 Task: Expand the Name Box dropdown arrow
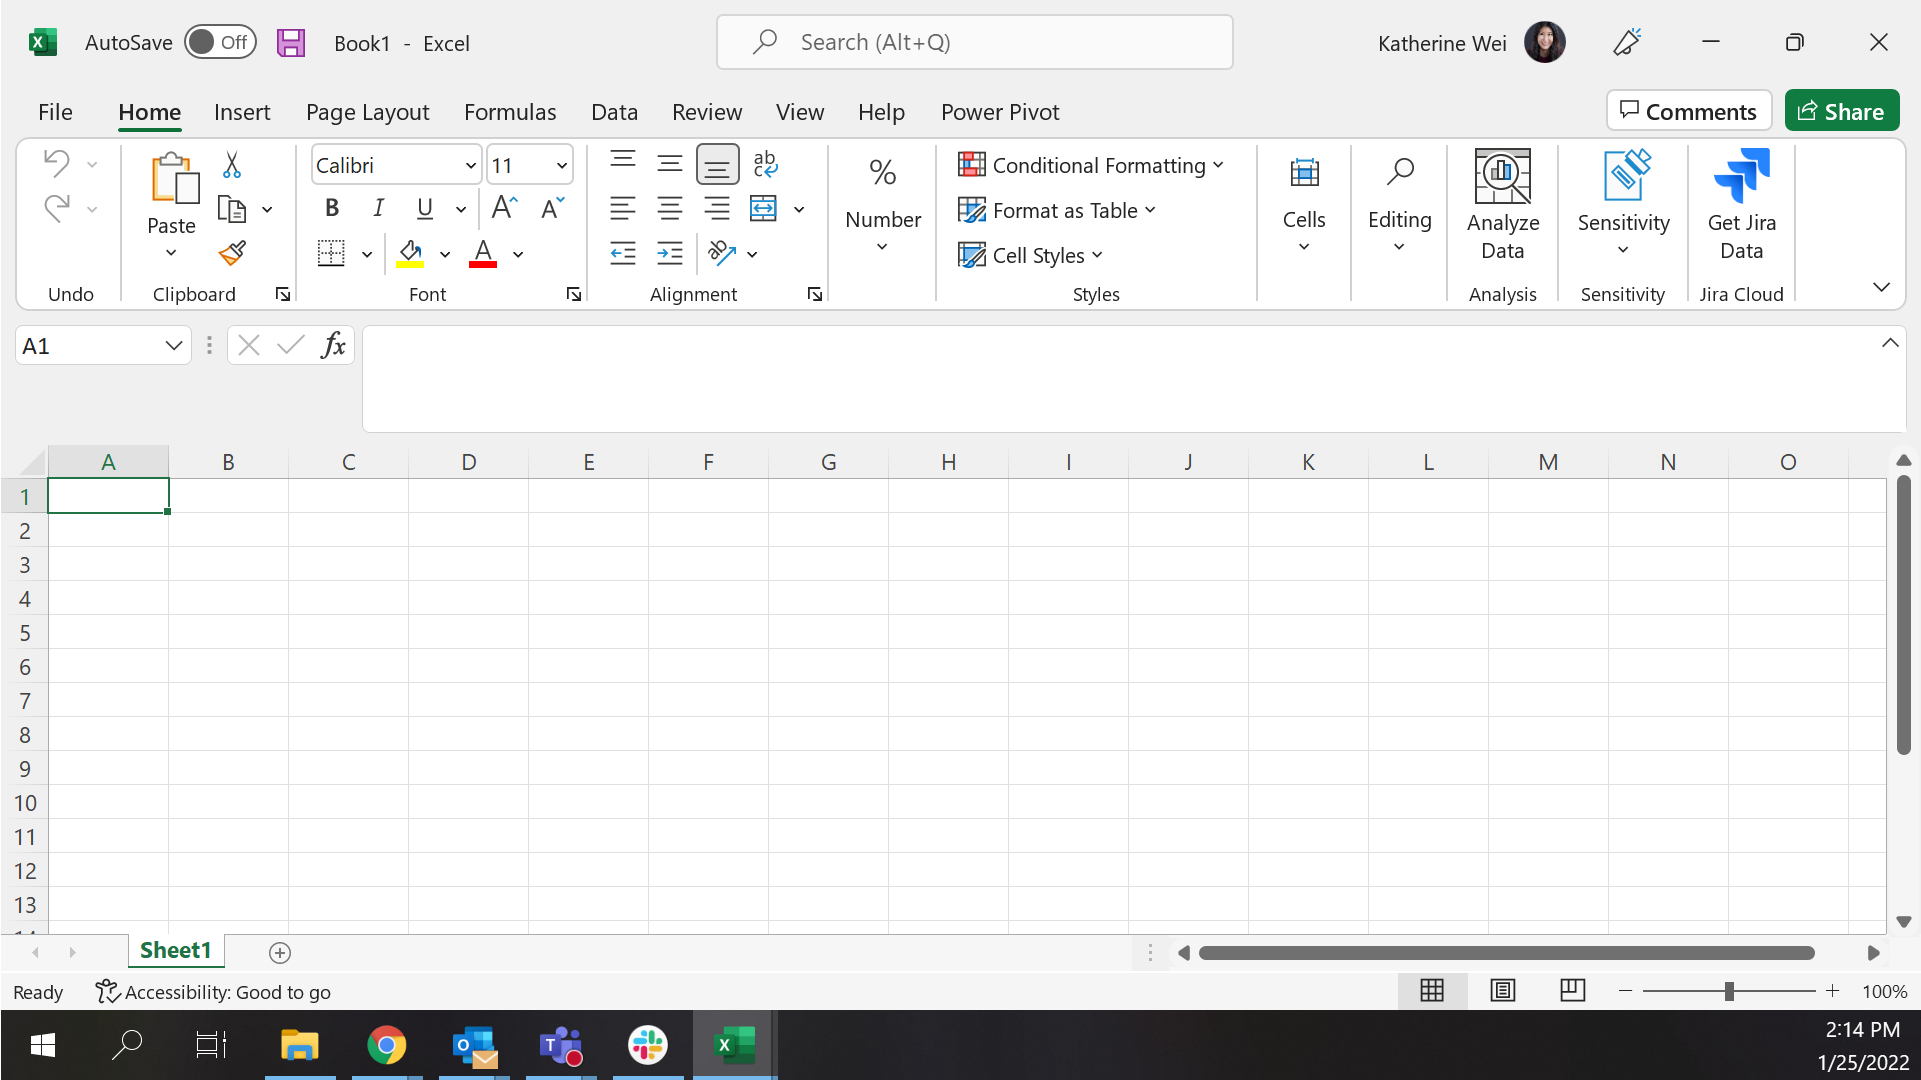(x=173, y=346)
